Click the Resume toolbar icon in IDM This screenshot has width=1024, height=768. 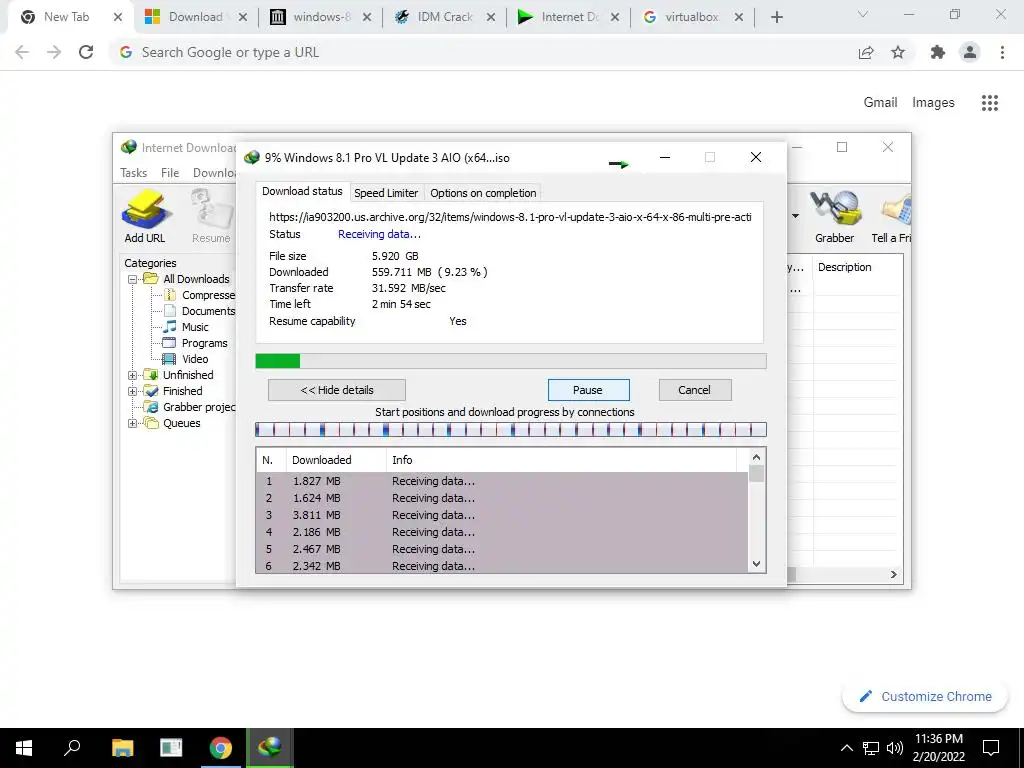coord(212,216)
